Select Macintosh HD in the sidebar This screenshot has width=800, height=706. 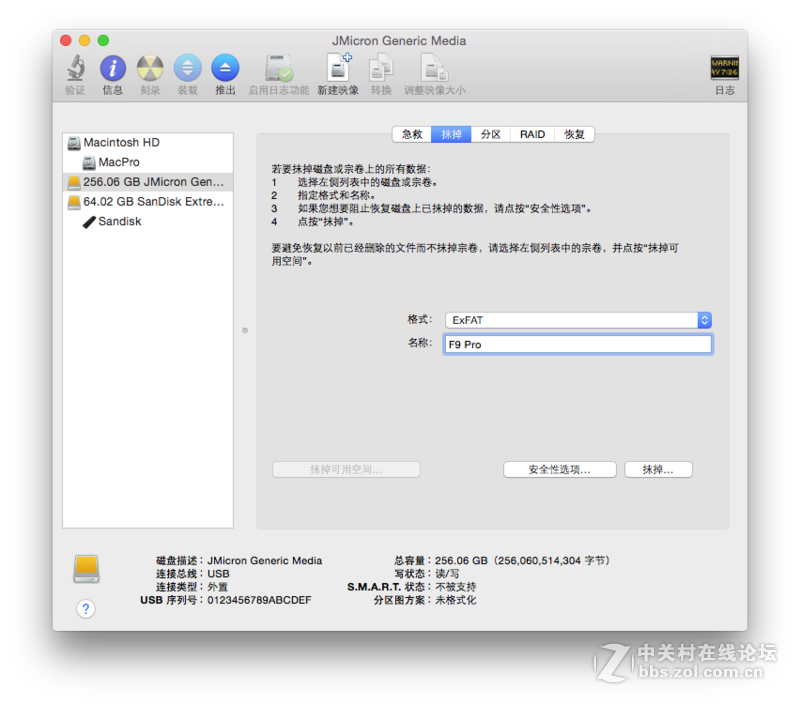point(122,142)
